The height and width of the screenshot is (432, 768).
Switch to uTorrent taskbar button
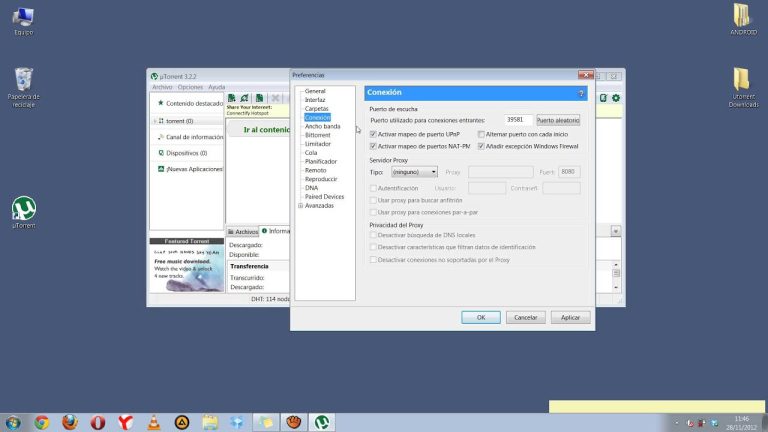click(322, 422)
